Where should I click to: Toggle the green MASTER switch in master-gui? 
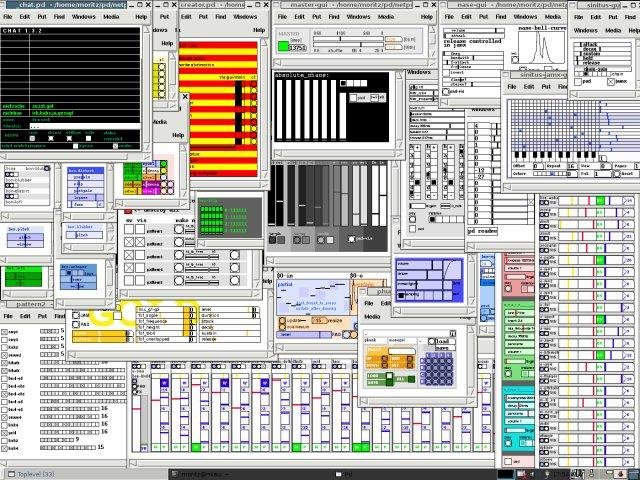click(284, 45)
